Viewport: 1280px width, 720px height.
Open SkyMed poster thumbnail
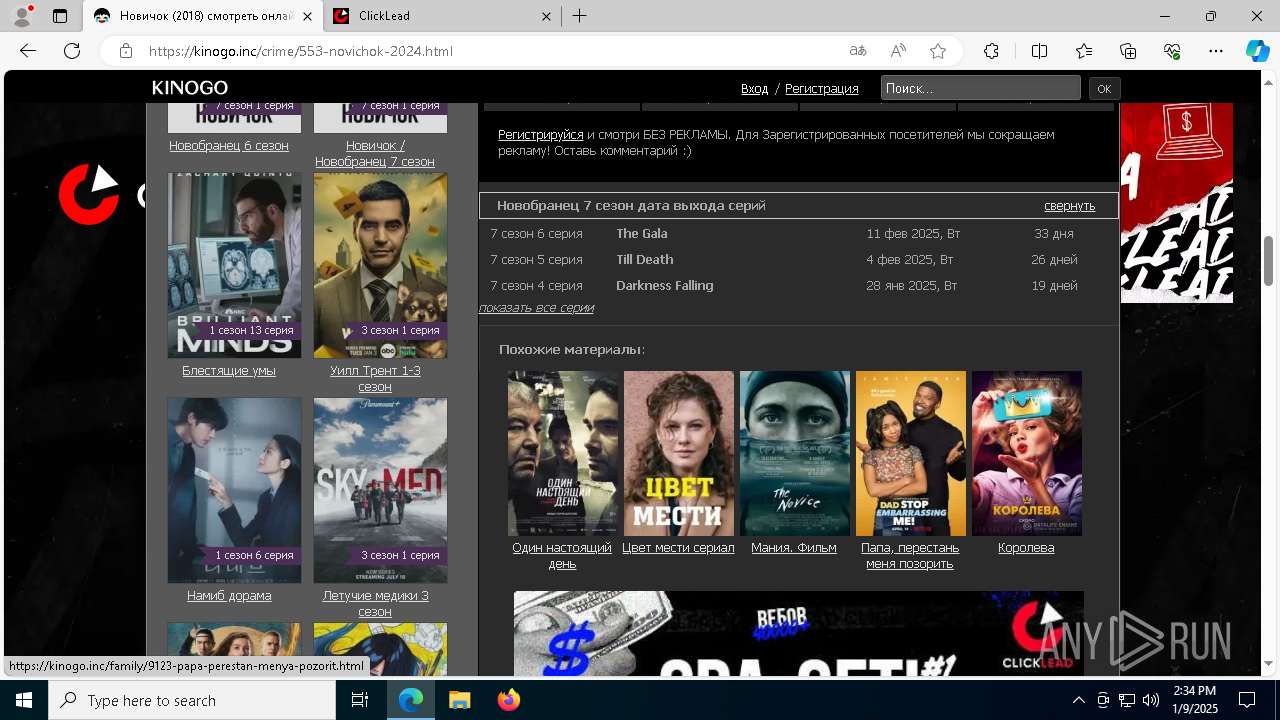(380, 490)
